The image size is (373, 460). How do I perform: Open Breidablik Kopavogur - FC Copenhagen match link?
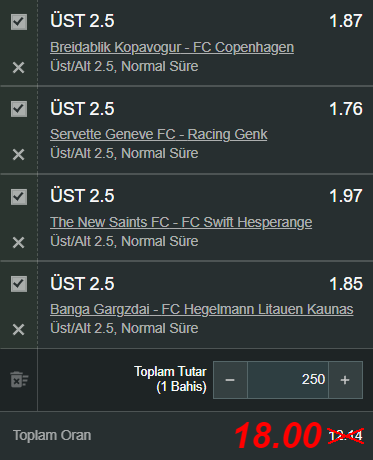tap(172, 47)
